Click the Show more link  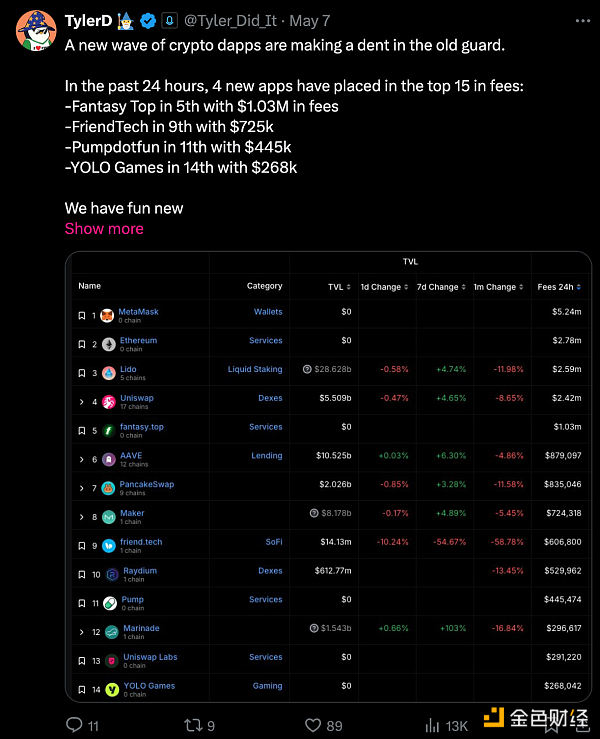104,228
